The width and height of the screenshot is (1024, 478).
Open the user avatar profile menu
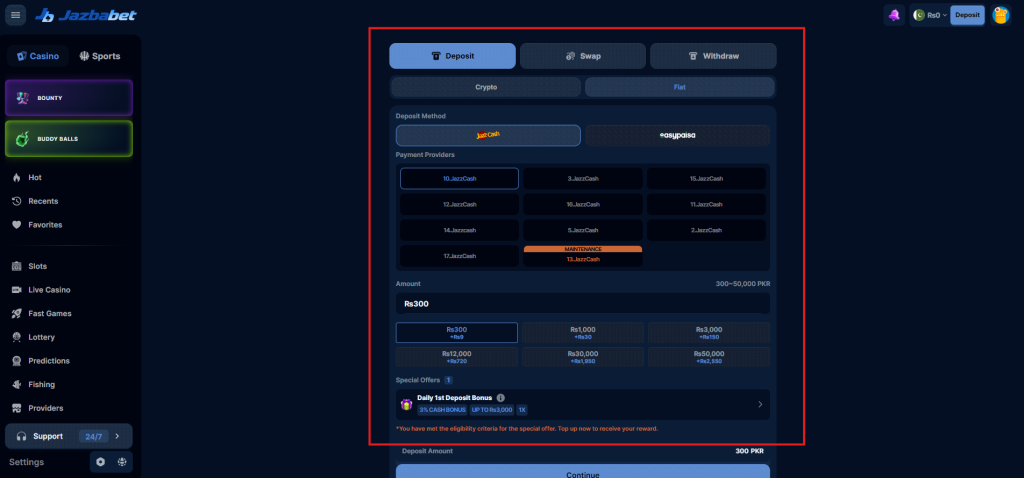pyautogui.click(x=1000, y=15)
